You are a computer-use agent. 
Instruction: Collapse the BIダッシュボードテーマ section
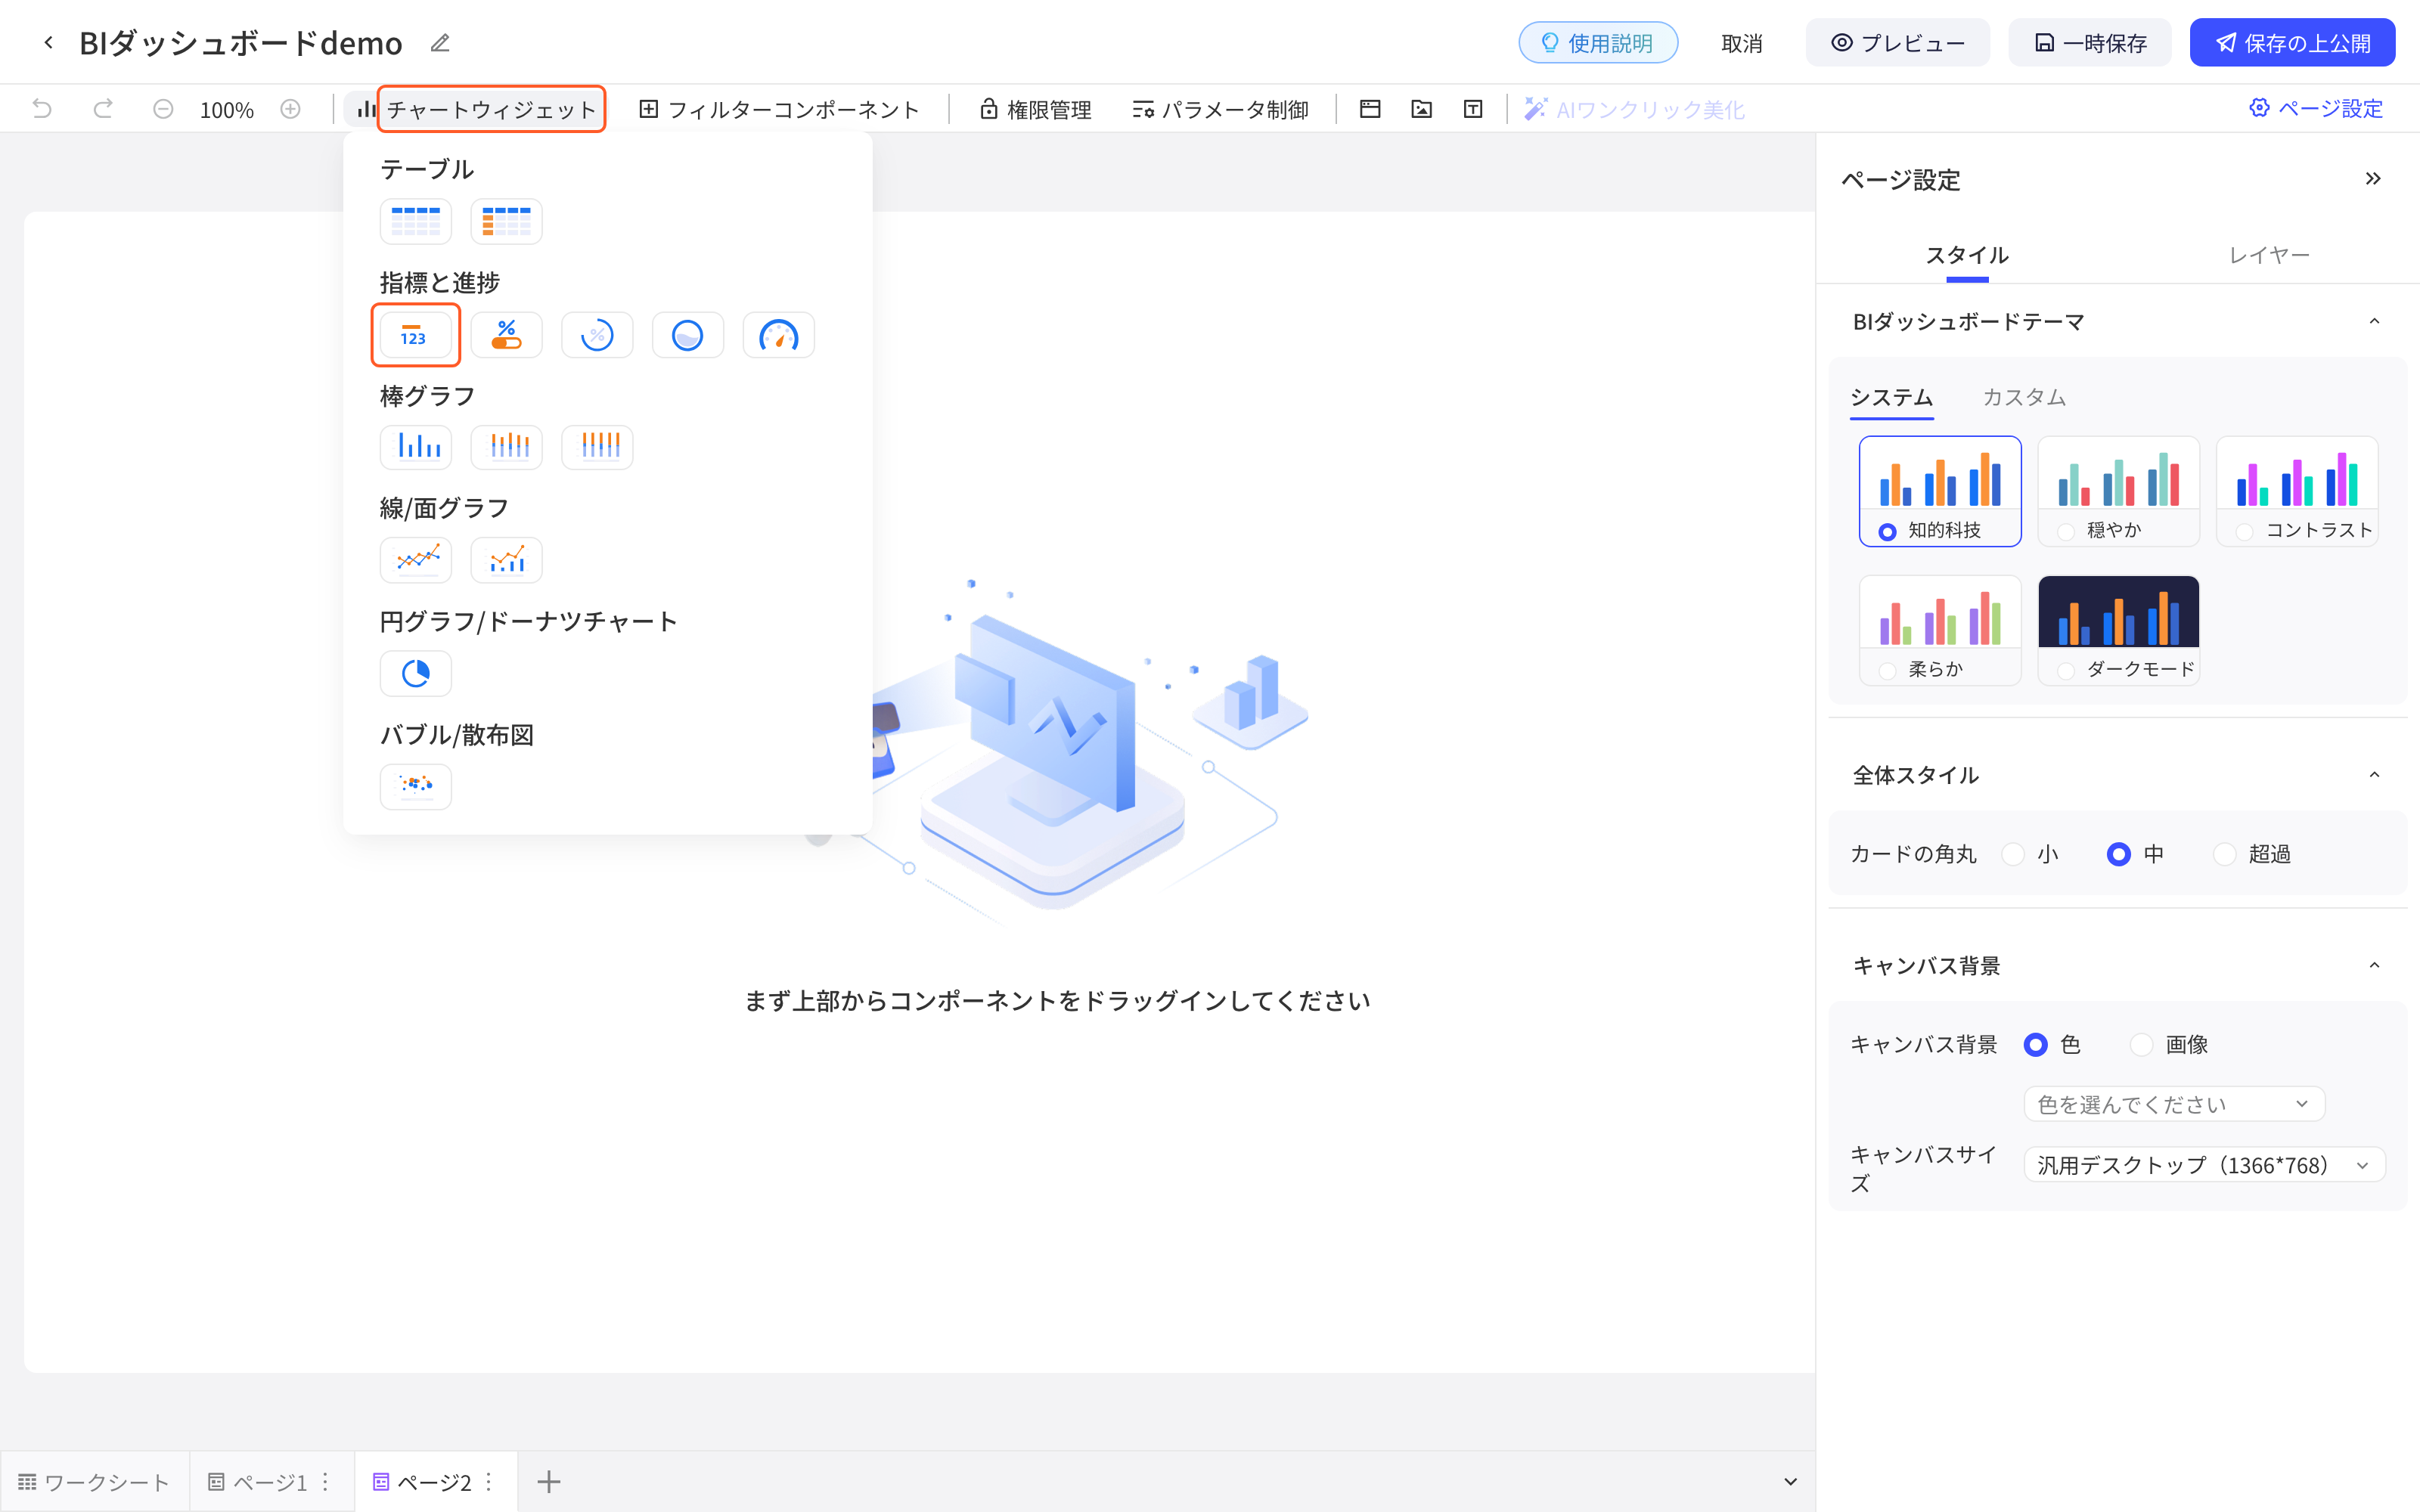tap(2374, 321)
